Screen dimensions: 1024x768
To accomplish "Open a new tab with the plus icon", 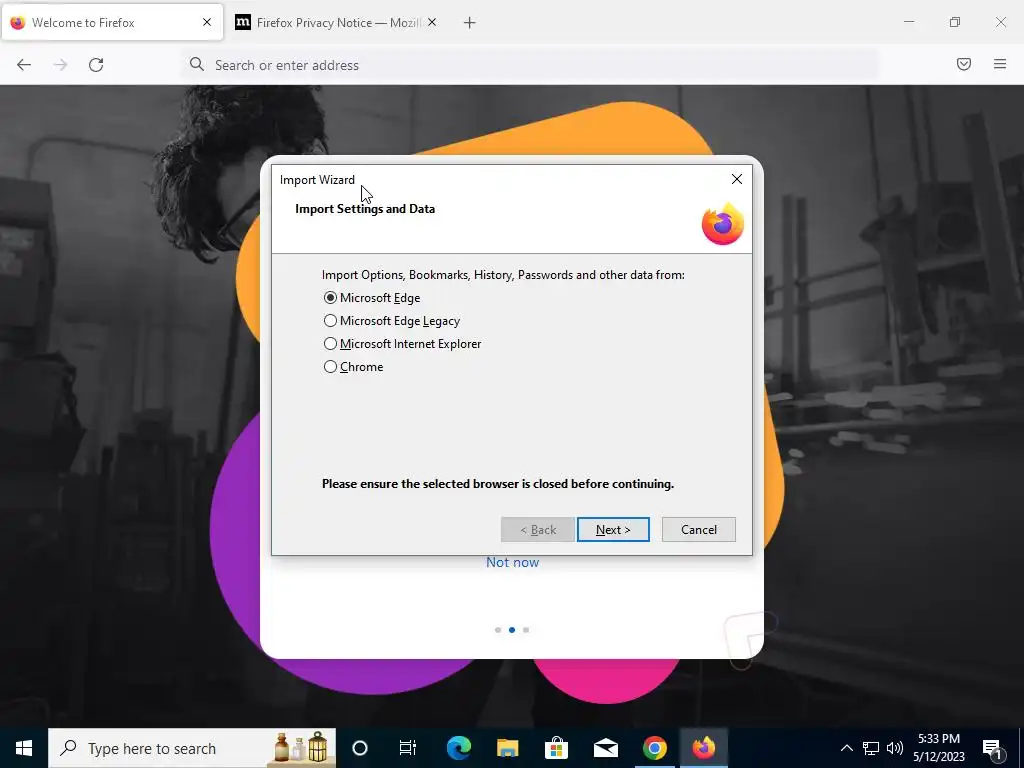I will coord(470,23).
